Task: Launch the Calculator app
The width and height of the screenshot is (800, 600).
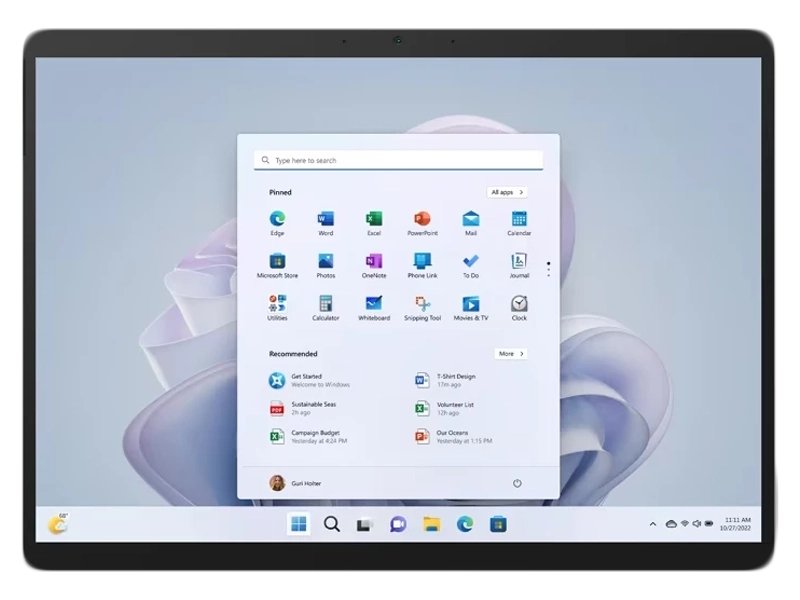Action: [x=326, y=308]
